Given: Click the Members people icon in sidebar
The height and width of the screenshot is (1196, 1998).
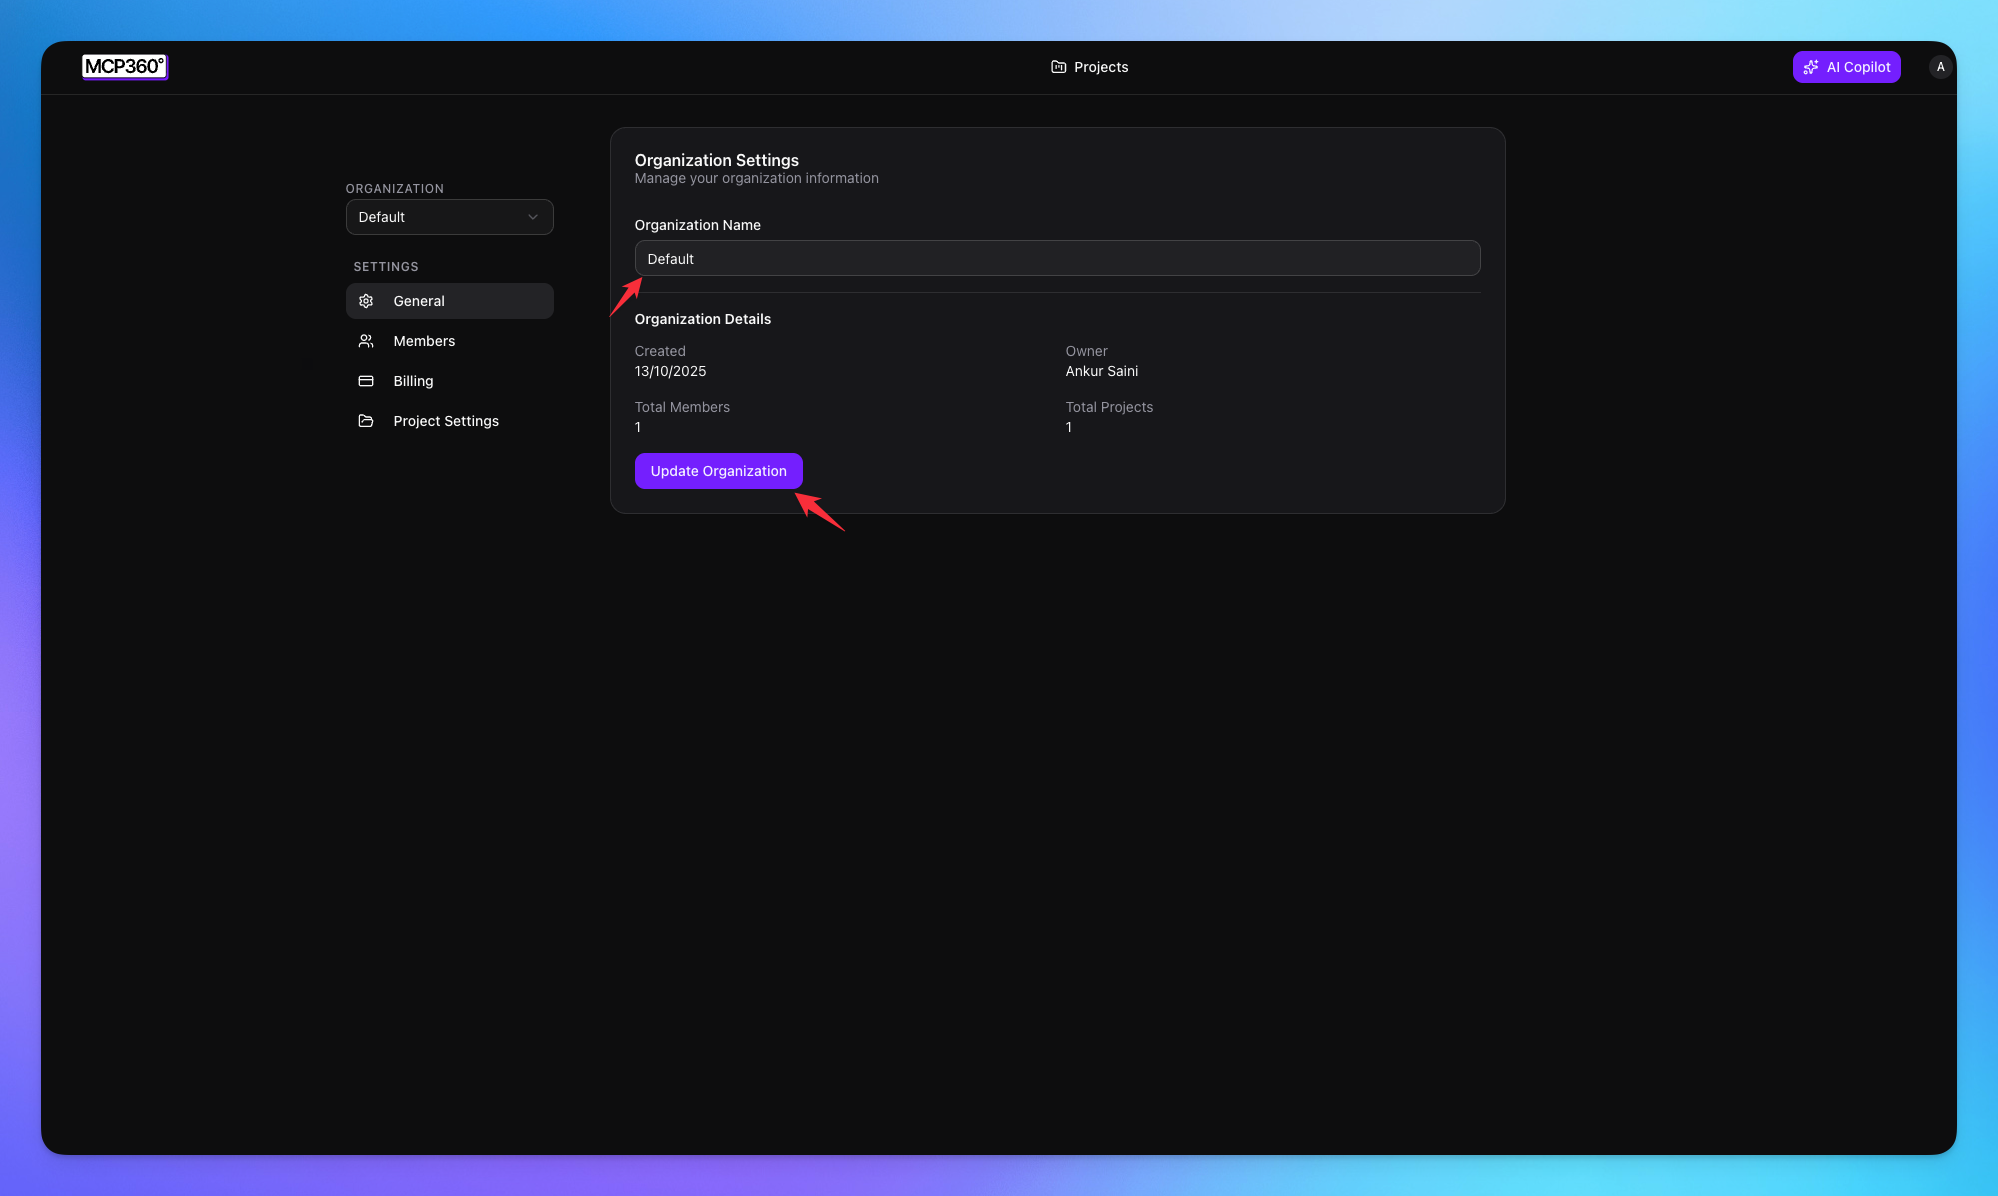Looking at the screenshot, I should [366, 341].
